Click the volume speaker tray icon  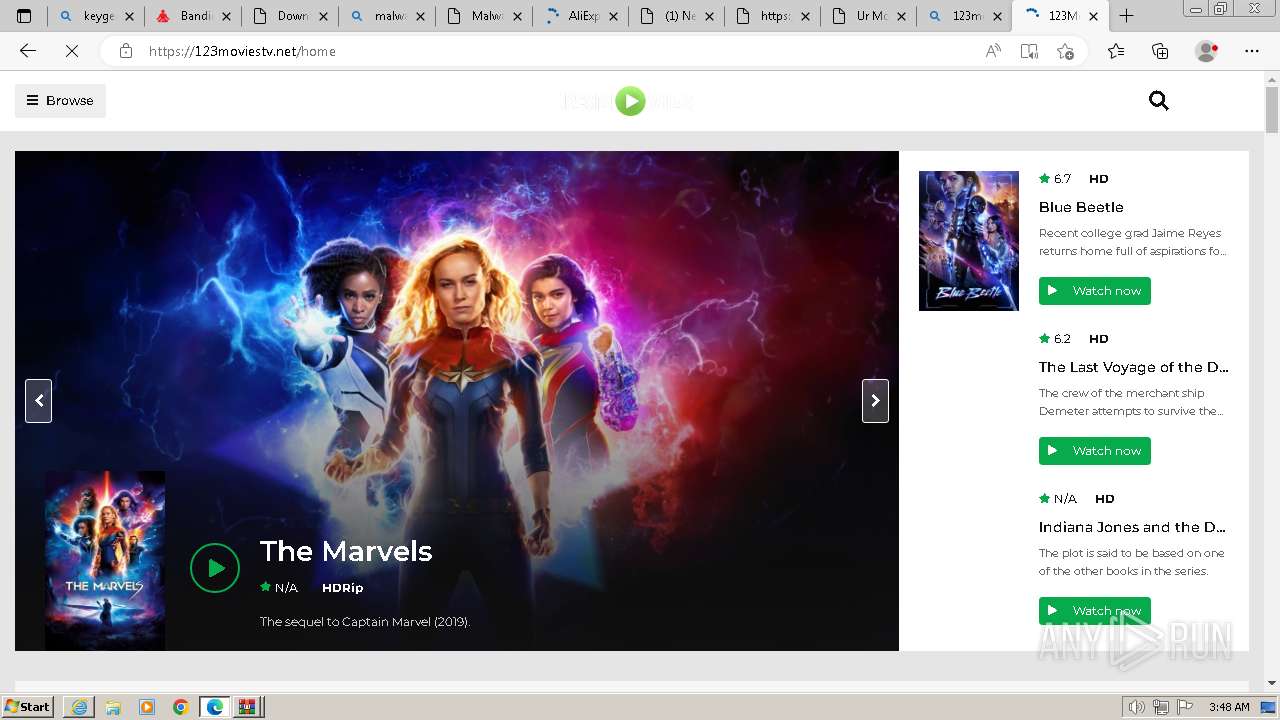(1137, 707)
